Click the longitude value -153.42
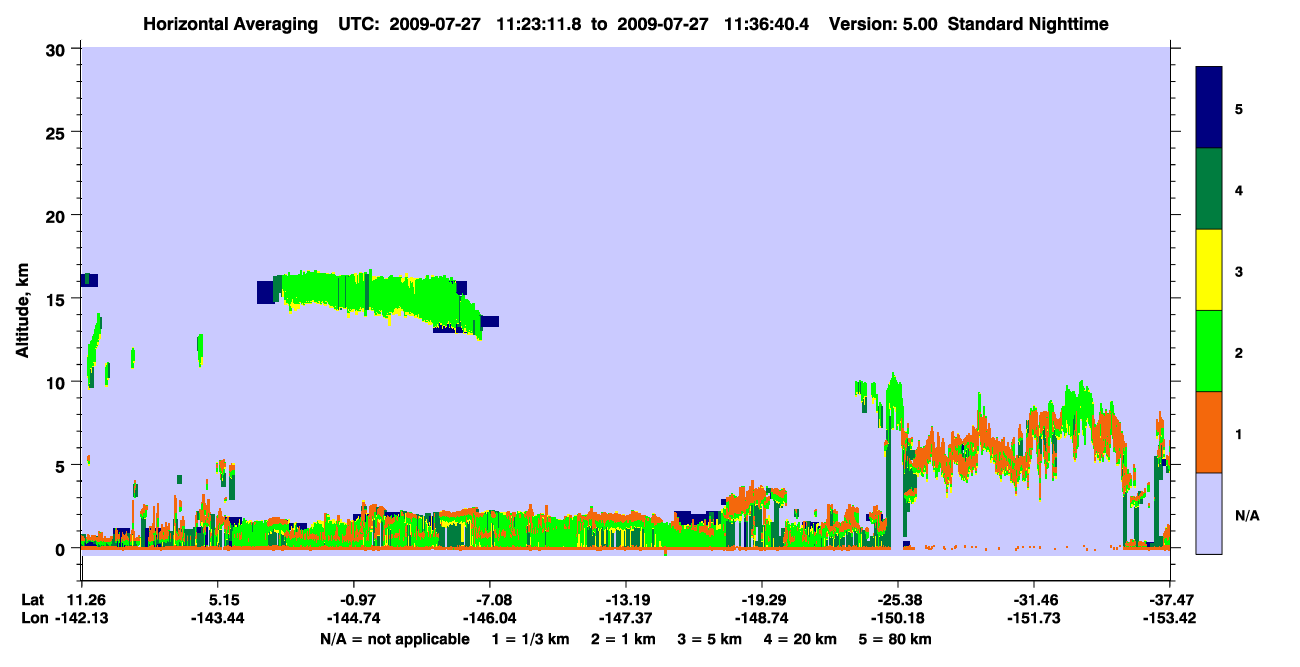The image size is (1300, 667). click(1170, 619)
